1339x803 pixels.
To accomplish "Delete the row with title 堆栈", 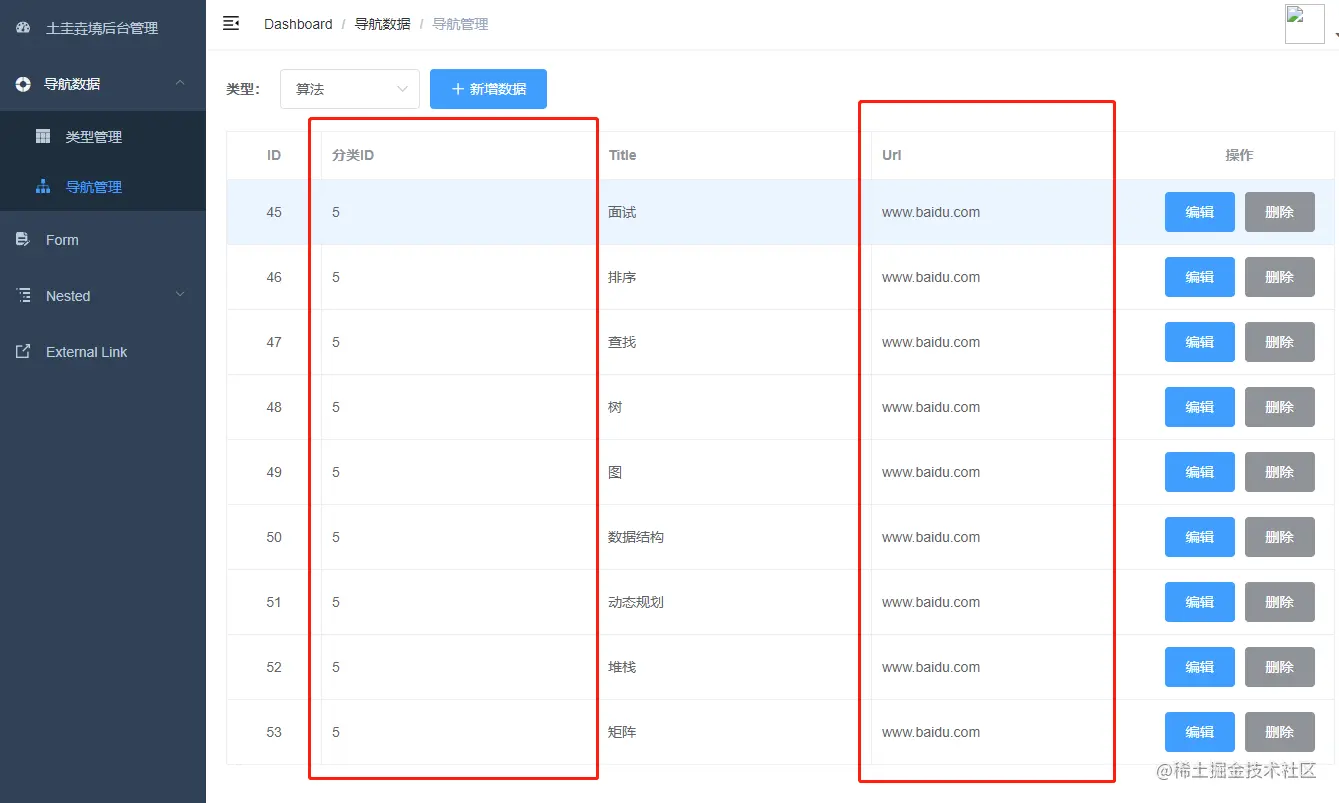I will click(1280, 667).
